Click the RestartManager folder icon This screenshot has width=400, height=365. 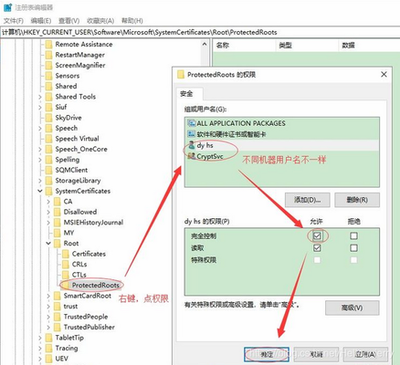[x=49, y=55]
